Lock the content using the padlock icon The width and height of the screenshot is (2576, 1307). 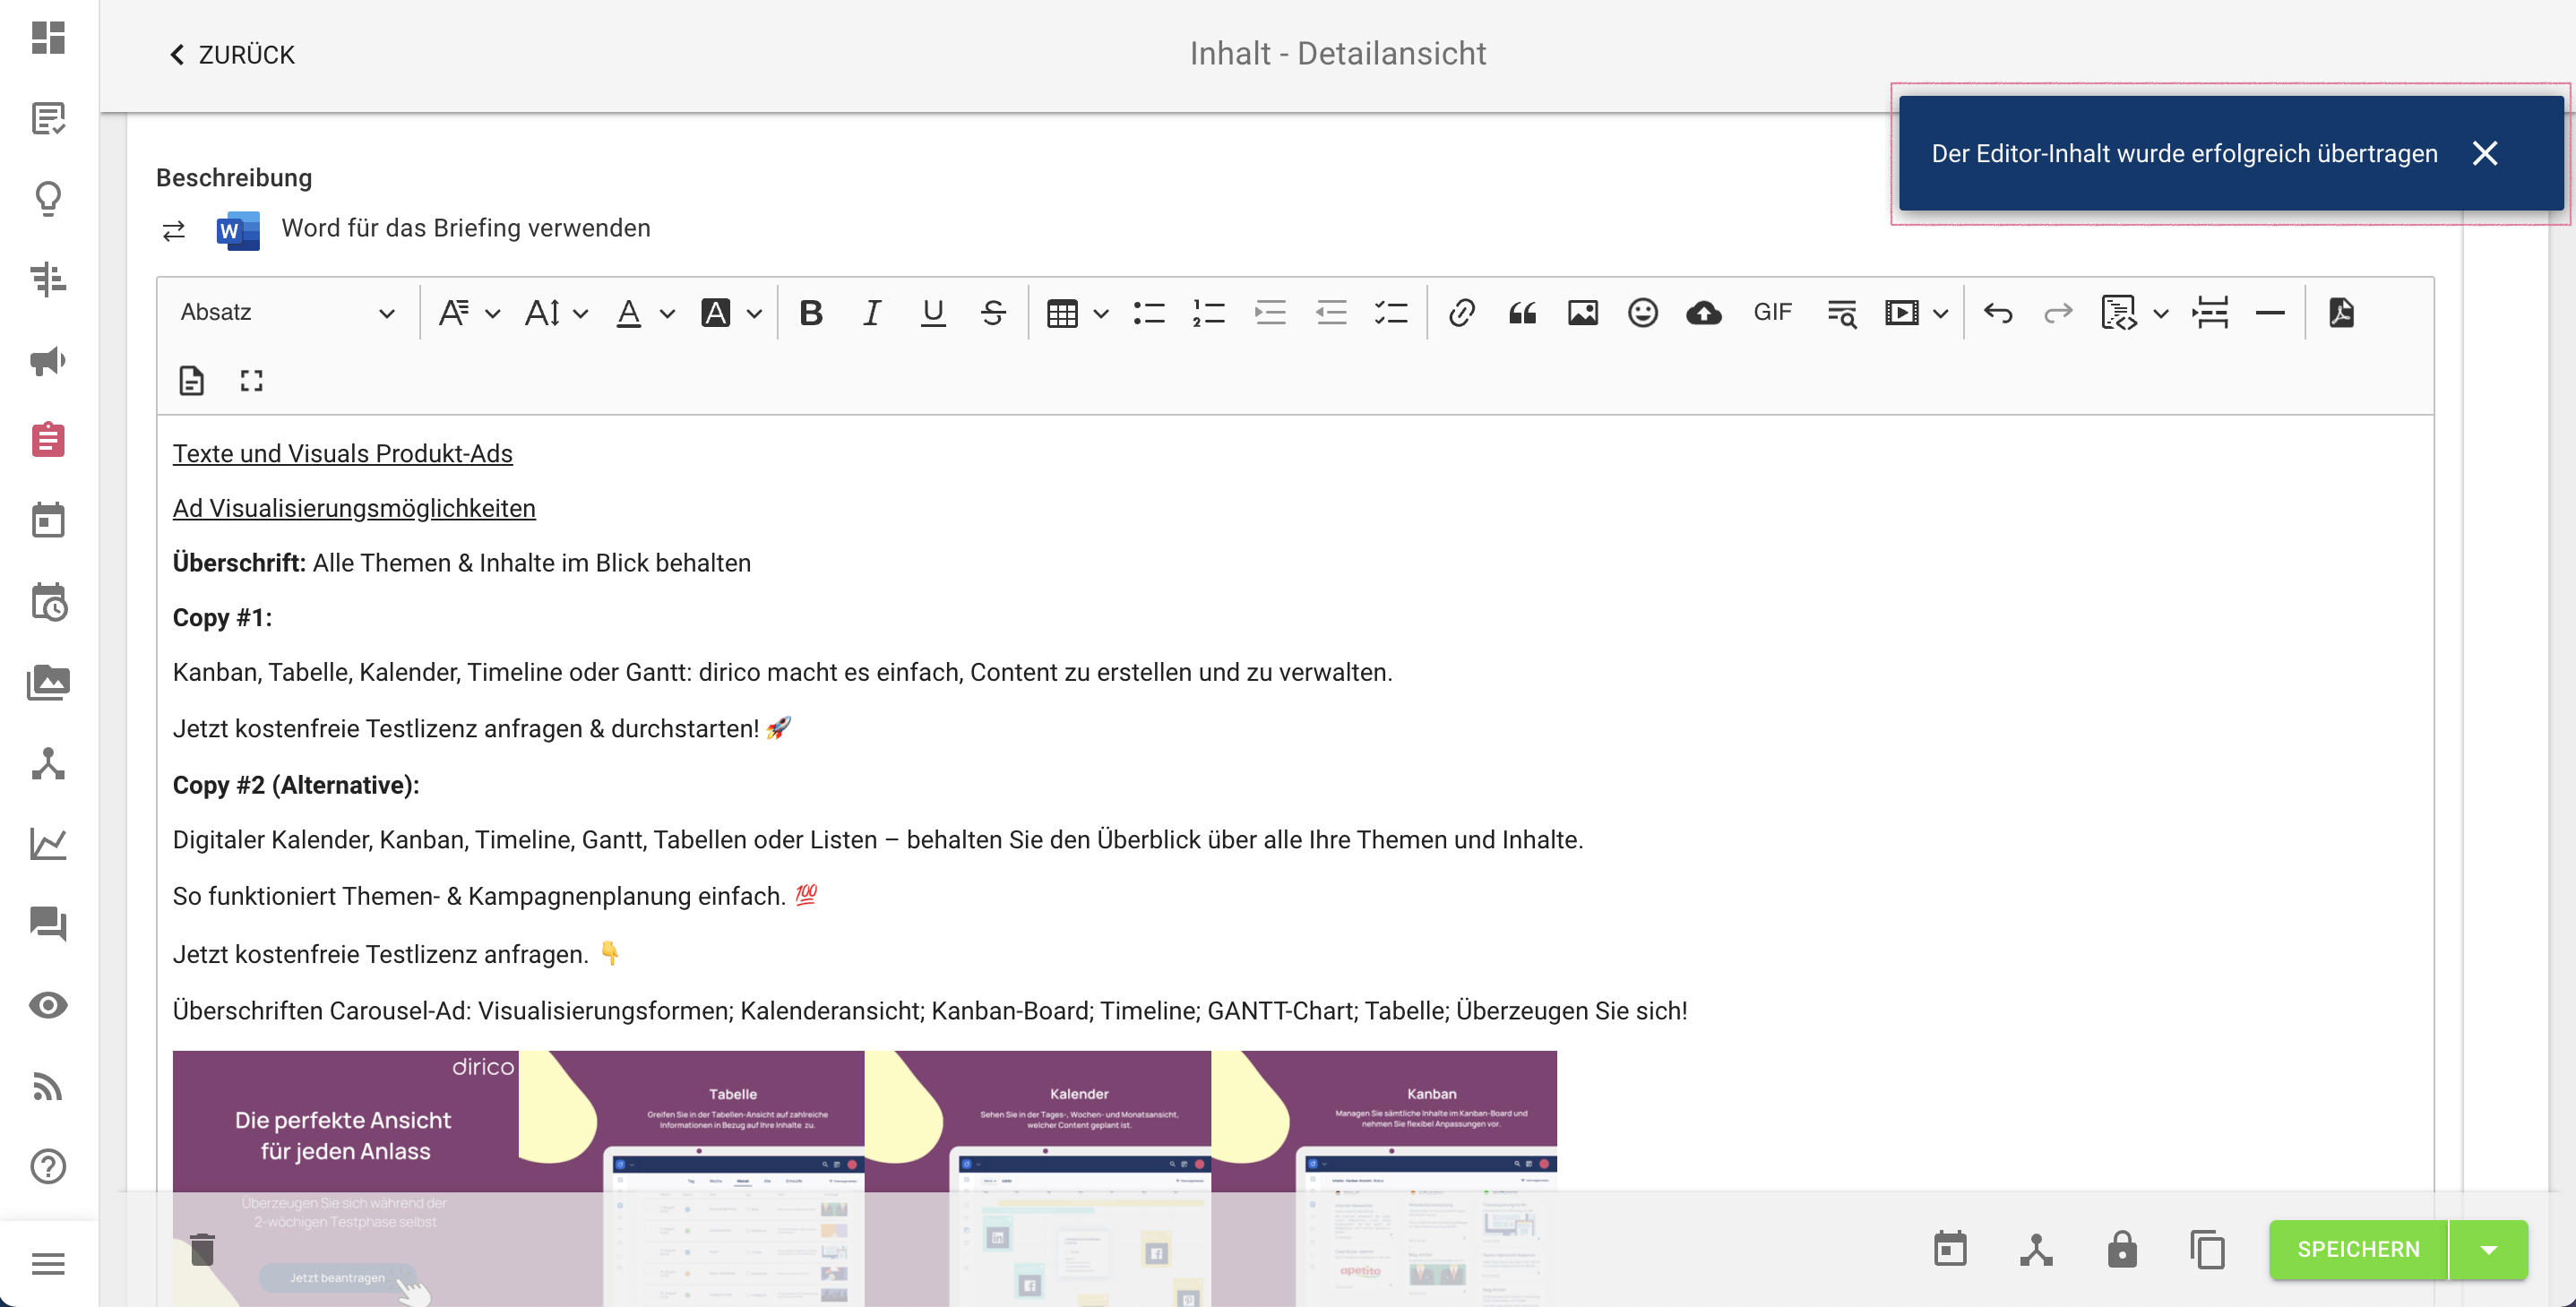coord(2122,1249)
